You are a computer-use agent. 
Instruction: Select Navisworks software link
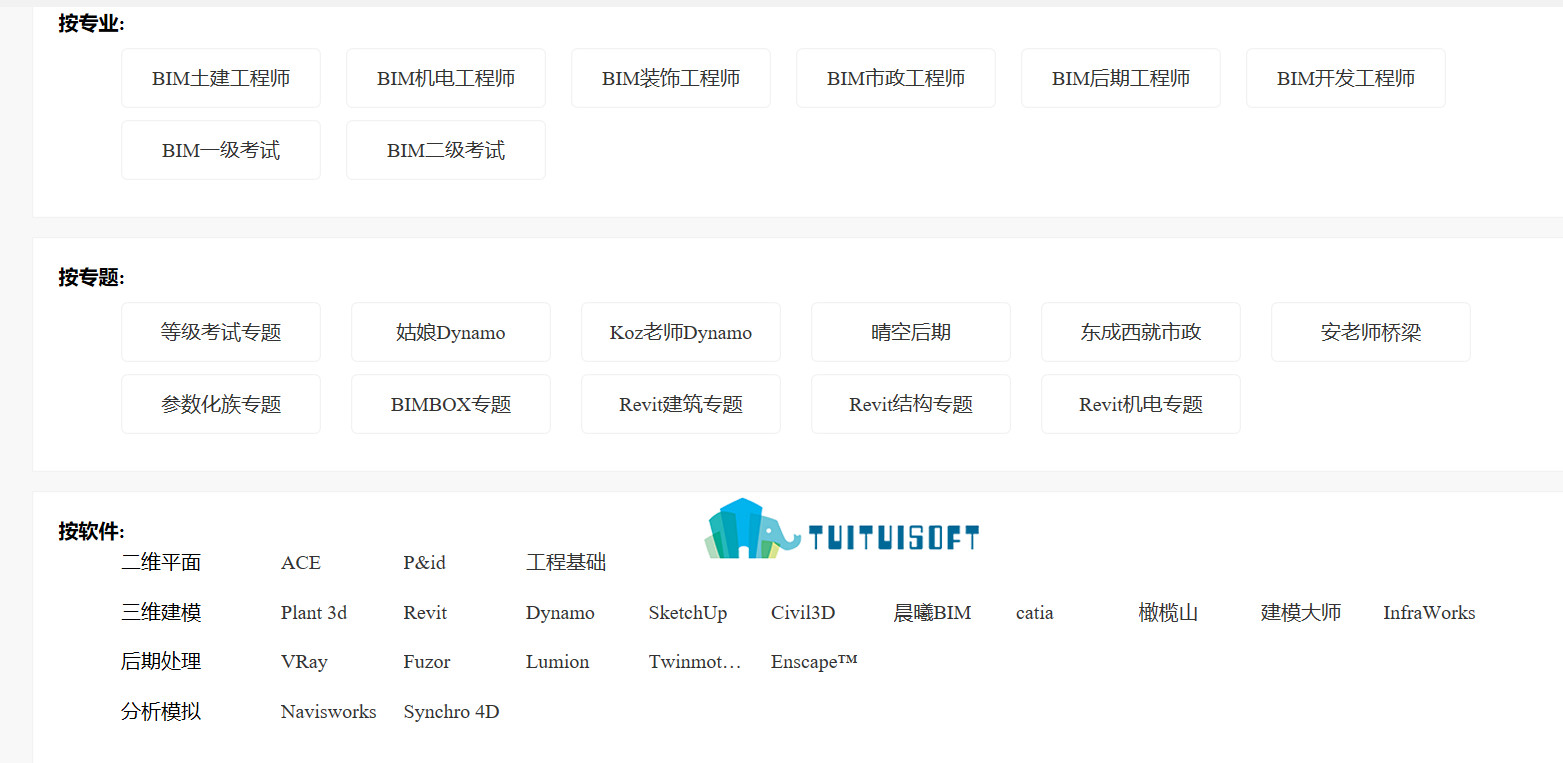coord(329,712)
